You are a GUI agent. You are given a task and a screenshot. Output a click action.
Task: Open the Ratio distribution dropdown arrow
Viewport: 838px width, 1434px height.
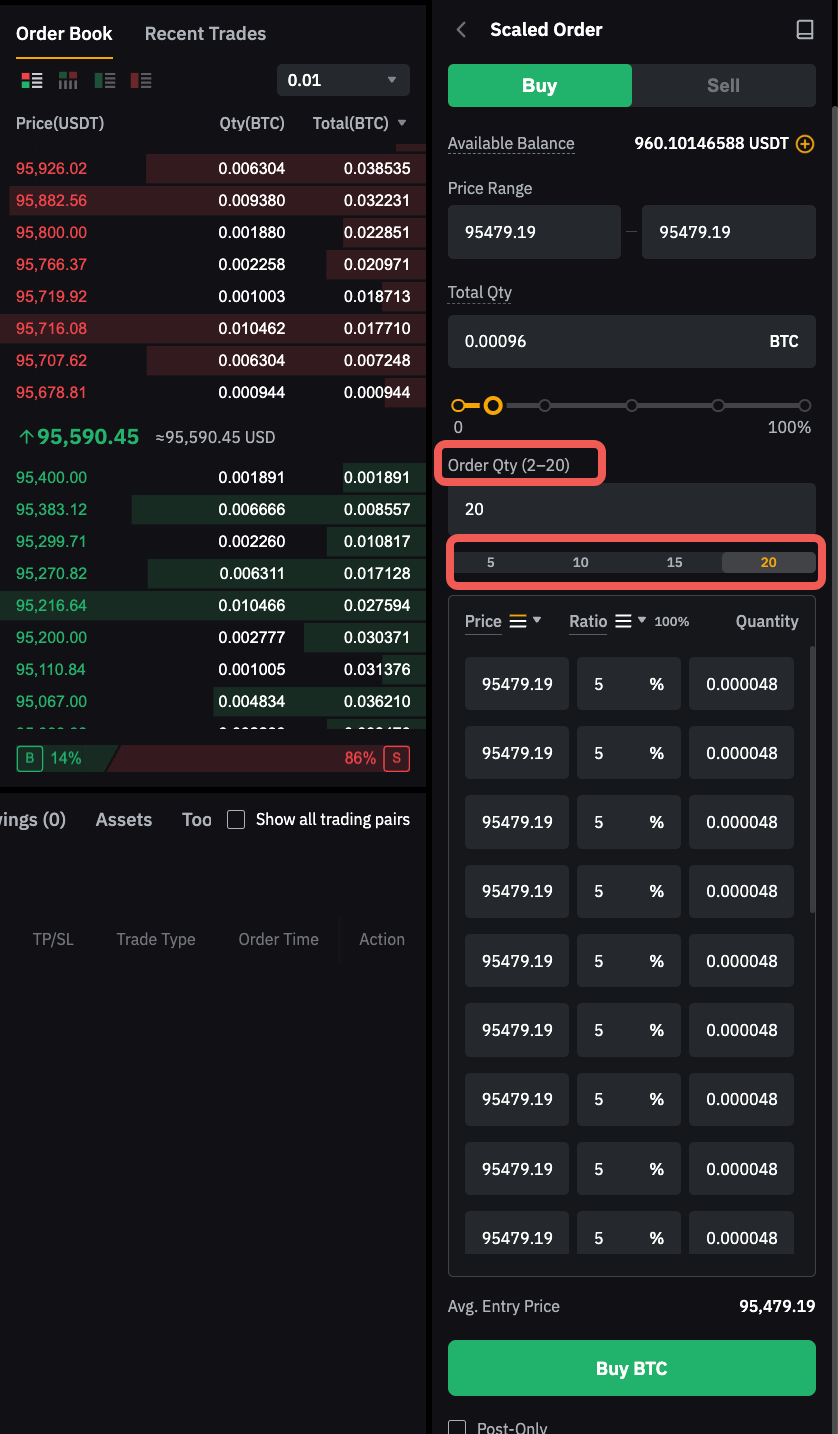[x=642, y=620]
